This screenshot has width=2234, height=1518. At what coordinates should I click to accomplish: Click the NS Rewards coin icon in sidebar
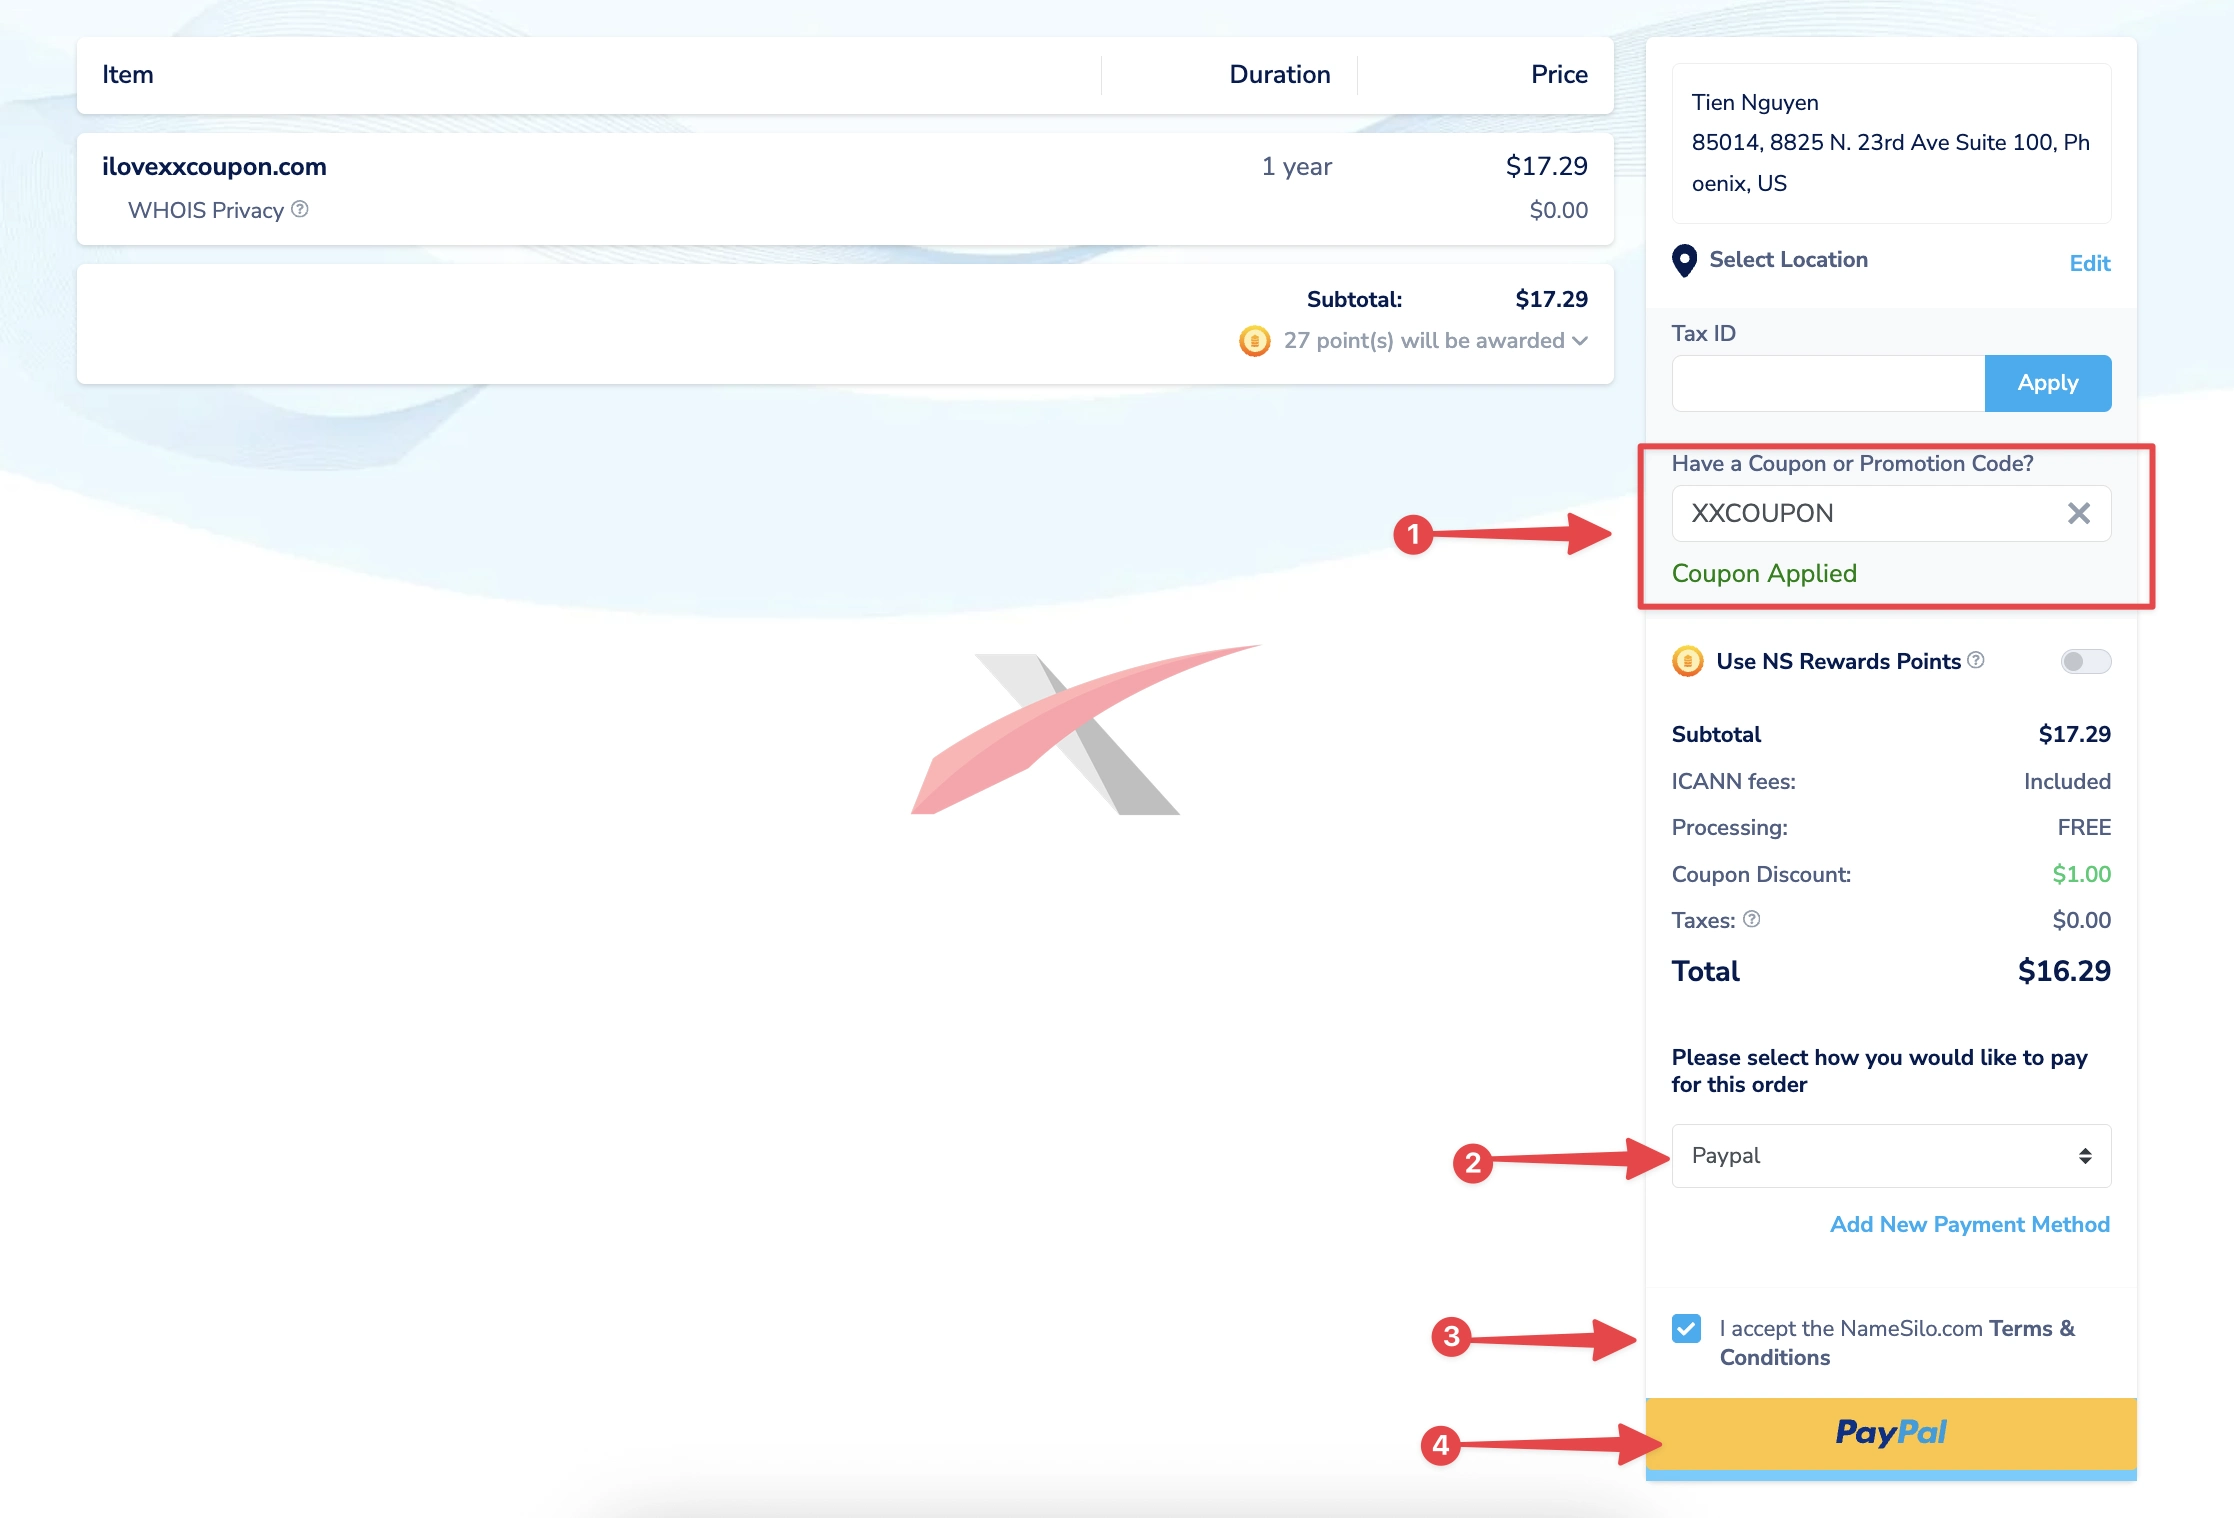(x=1688, y=661)
